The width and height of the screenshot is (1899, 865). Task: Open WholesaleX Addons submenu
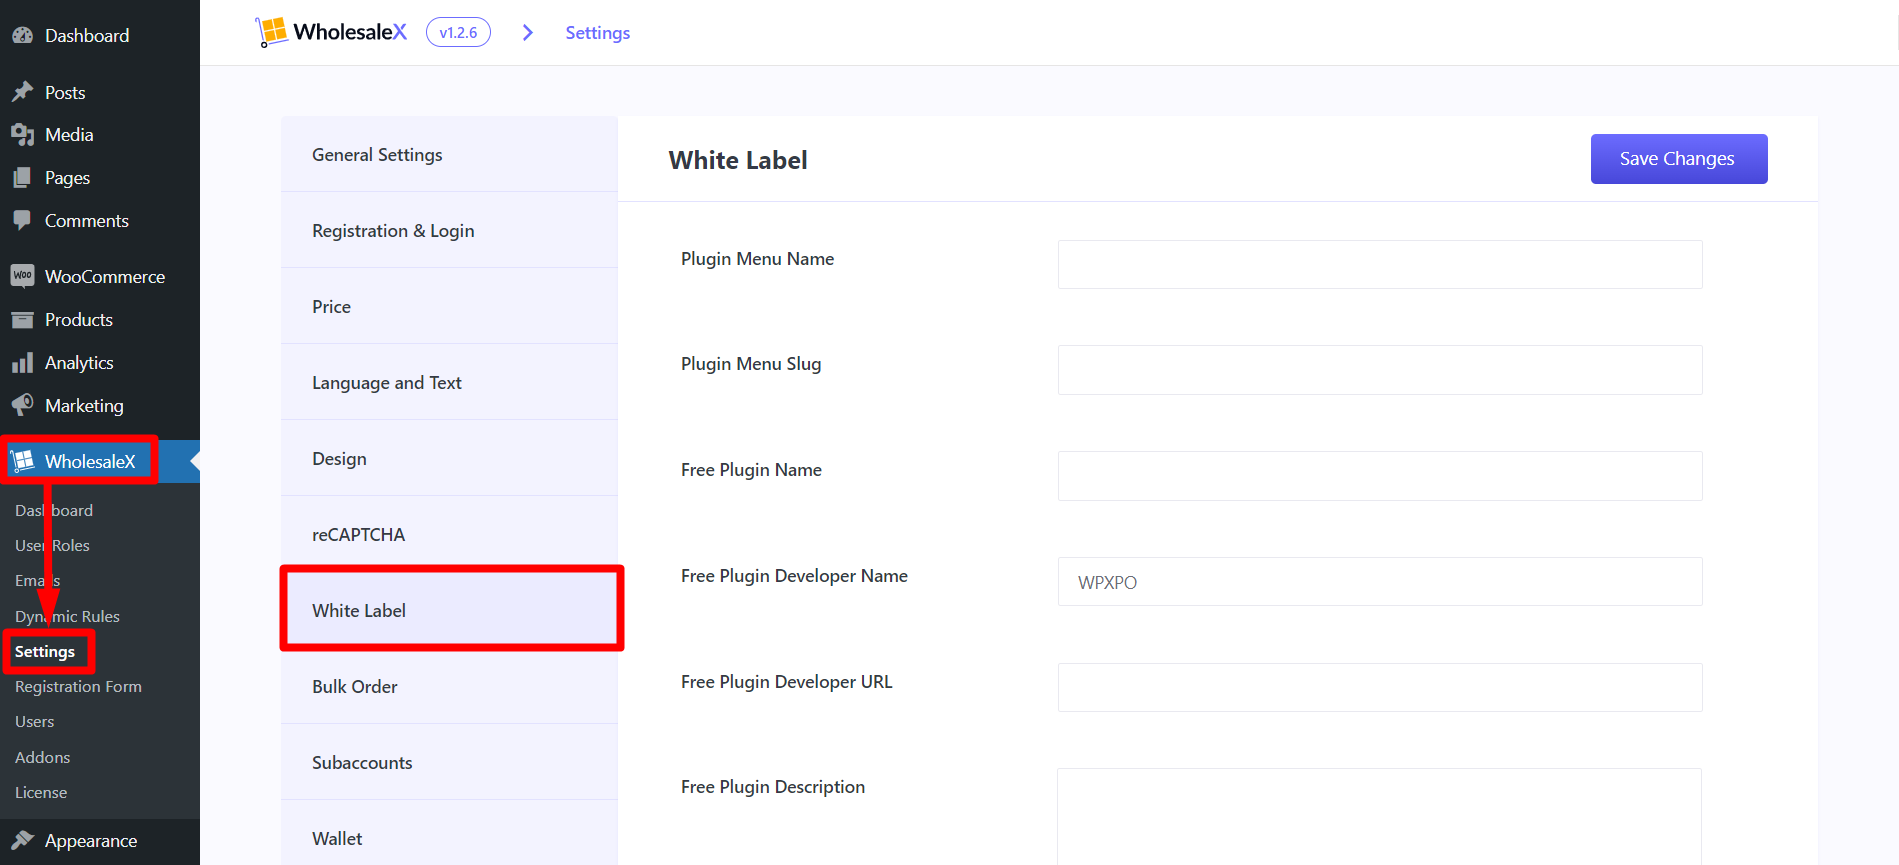point(43,757)
